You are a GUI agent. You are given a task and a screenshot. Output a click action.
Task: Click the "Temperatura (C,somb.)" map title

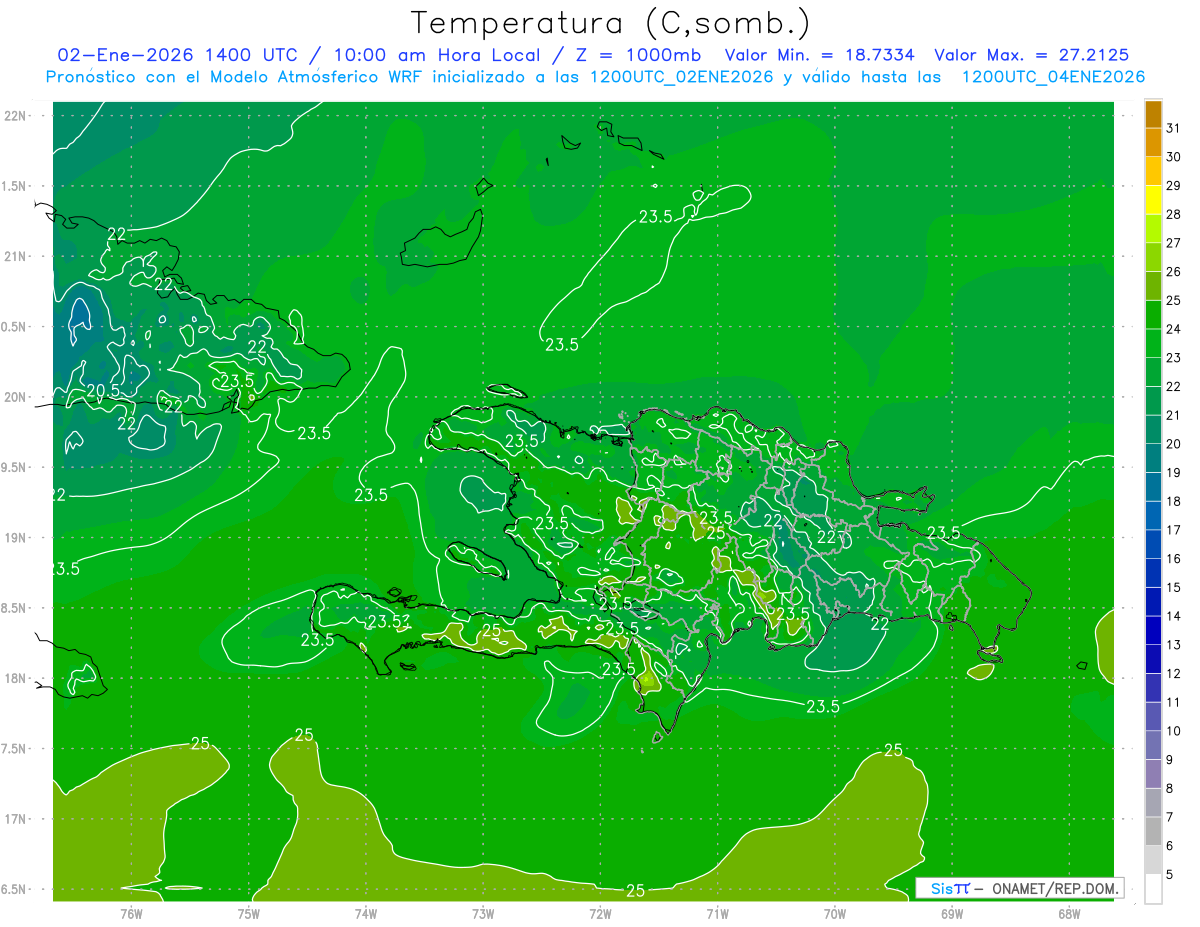tap(611, 23)
